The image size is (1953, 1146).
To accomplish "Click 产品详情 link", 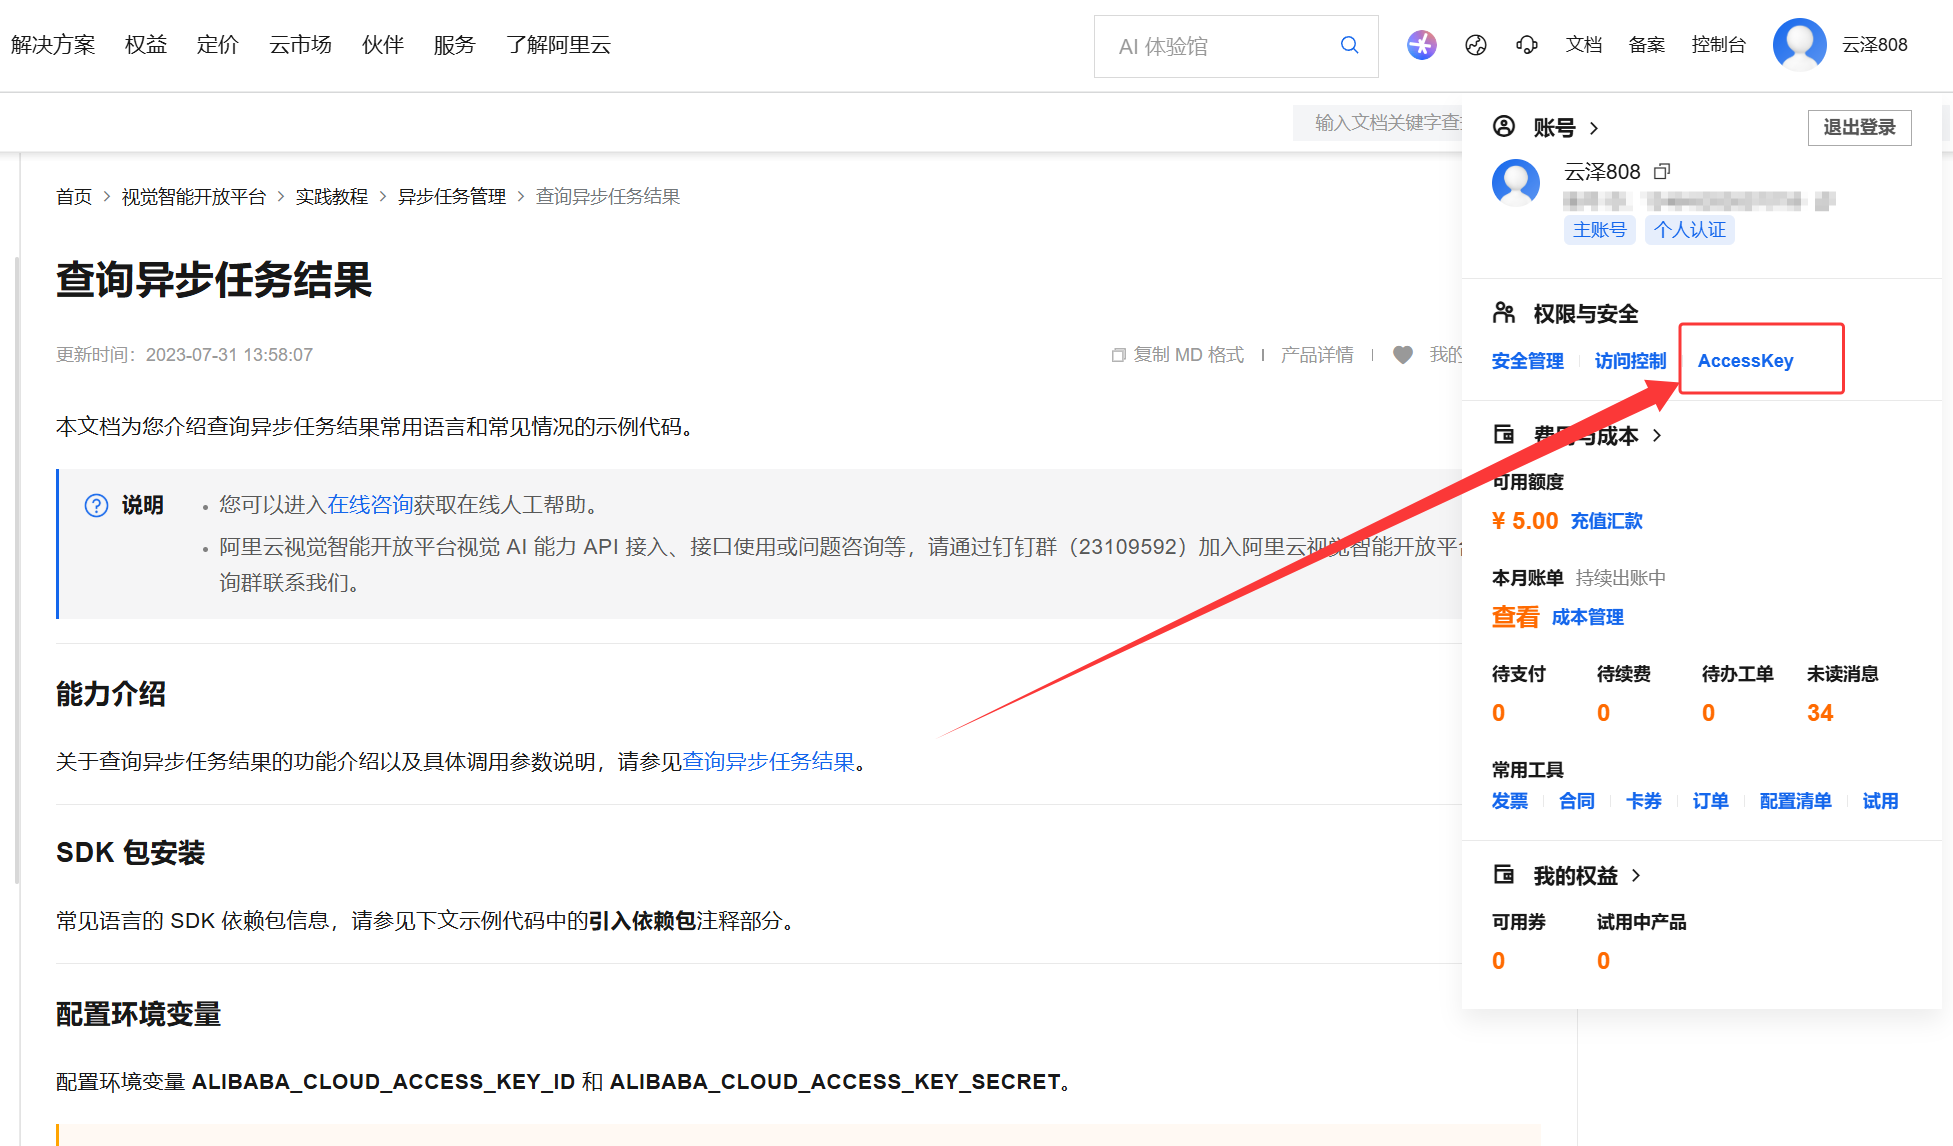I will [1317, 355].
